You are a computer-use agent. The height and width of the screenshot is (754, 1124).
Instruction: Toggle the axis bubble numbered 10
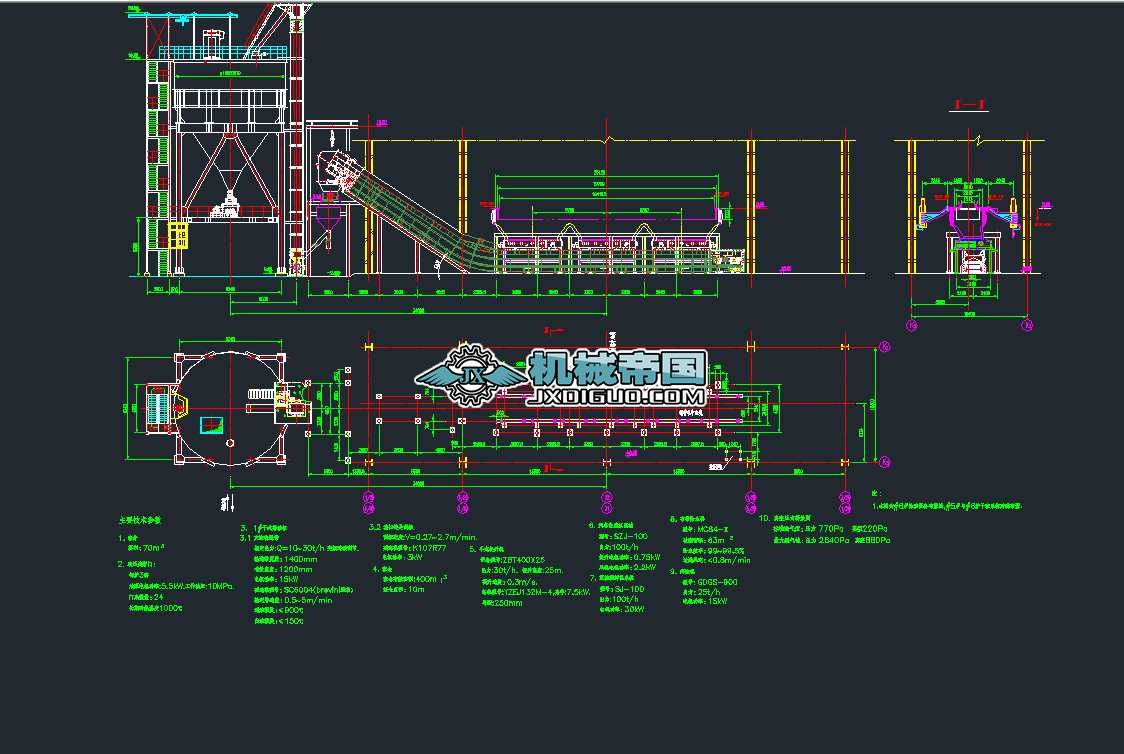pyautogui.click(x=844, y=507)
